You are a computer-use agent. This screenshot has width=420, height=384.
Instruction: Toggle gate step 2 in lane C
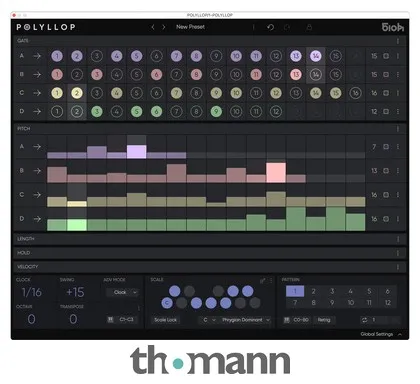[77, 93]
